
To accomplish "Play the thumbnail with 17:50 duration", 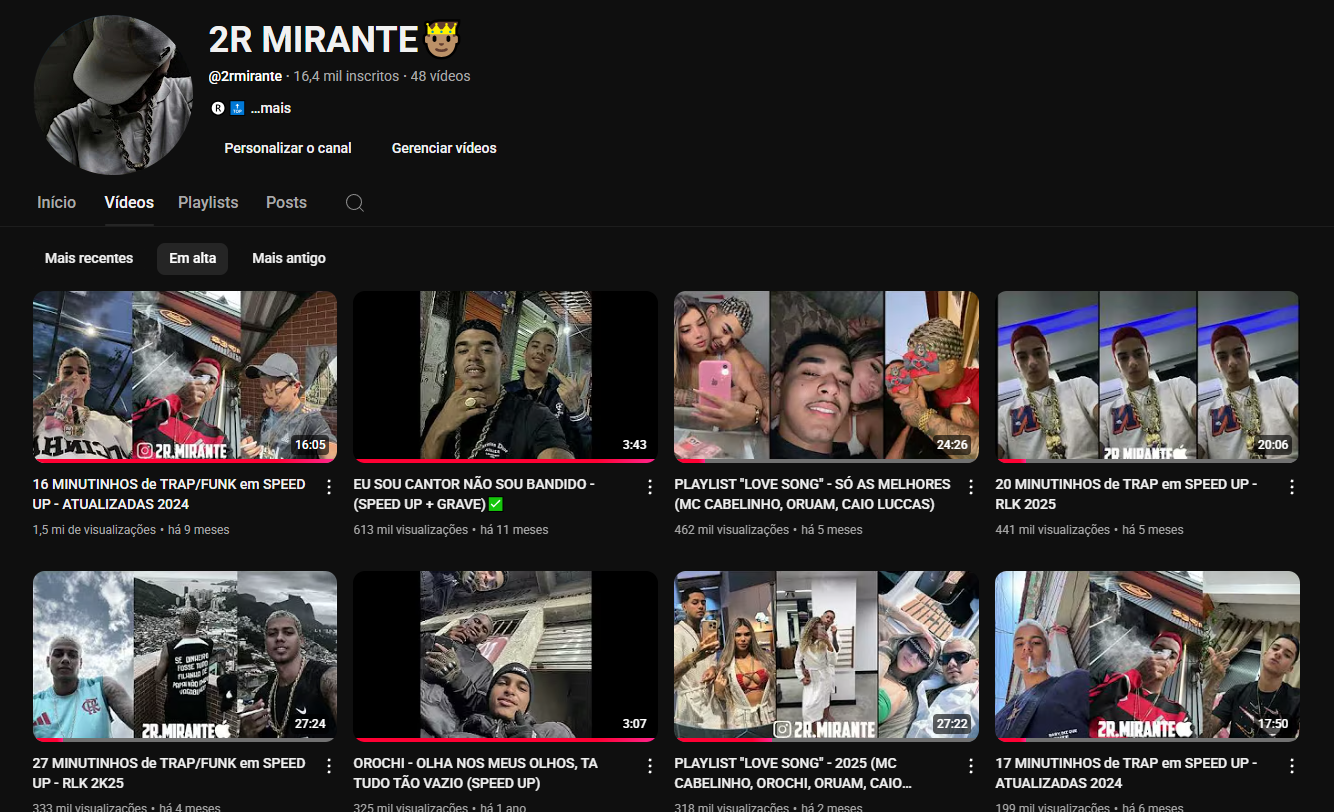I will 1147,656.
